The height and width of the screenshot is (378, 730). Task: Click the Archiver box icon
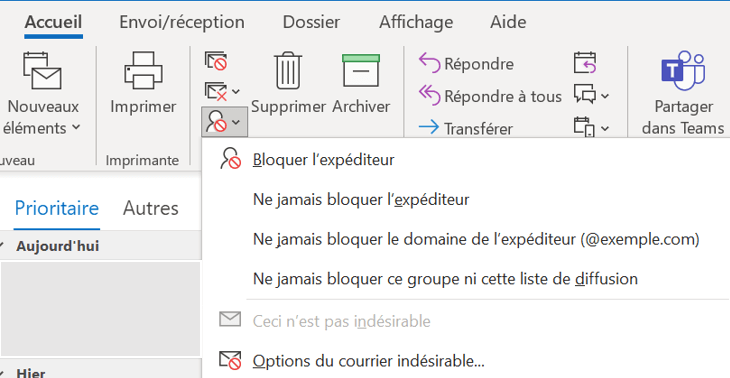pos(361,71)
